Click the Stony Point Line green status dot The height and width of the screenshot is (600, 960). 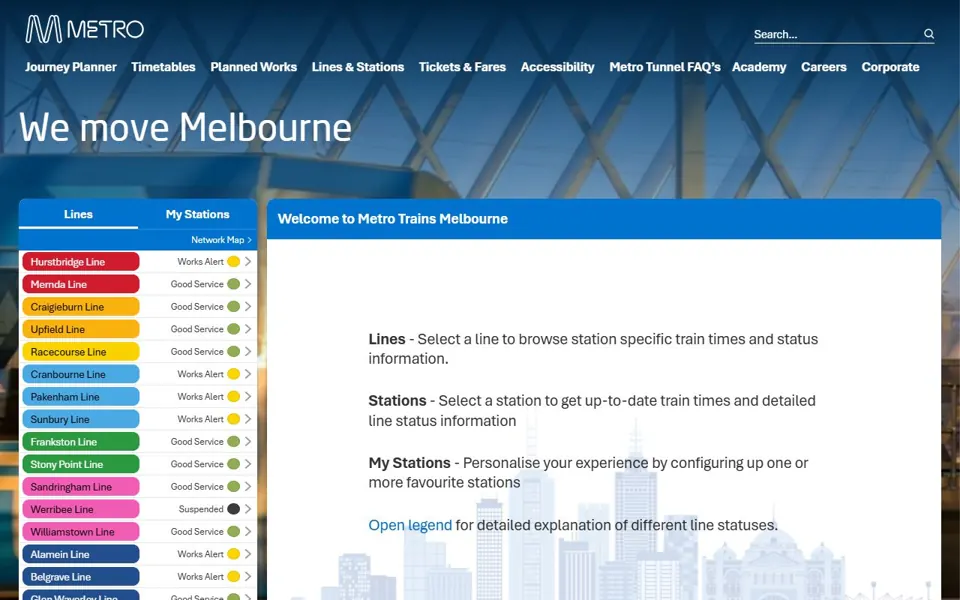click(x=233, y=464)
